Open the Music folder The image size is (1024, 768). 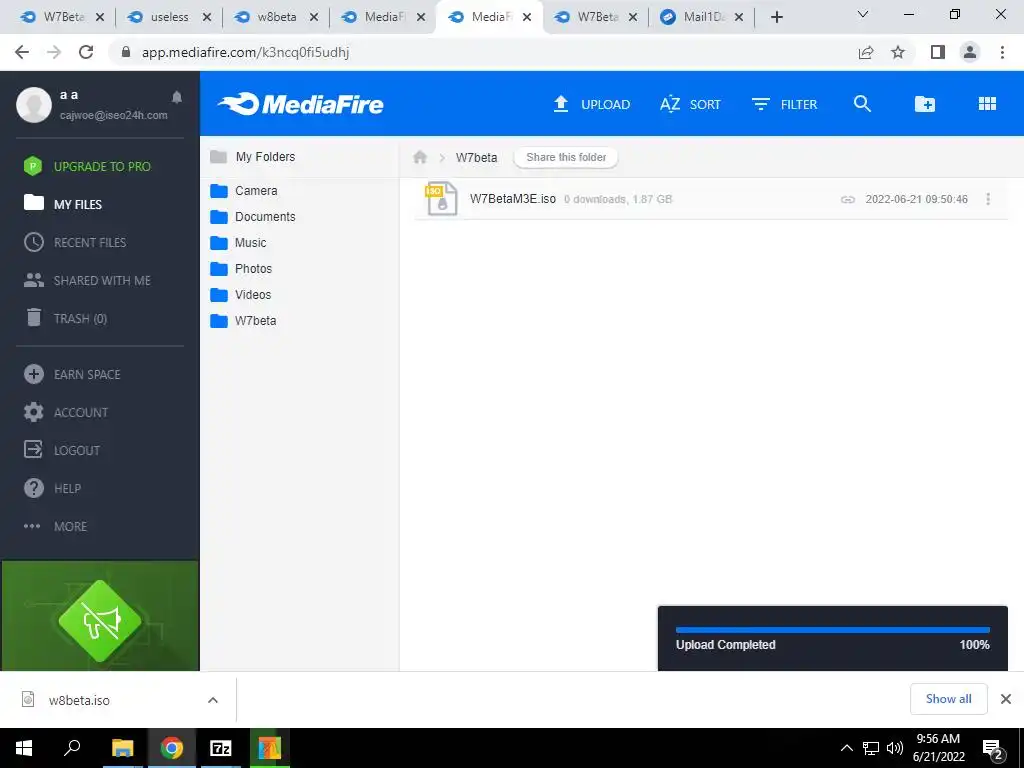(238, 243)
